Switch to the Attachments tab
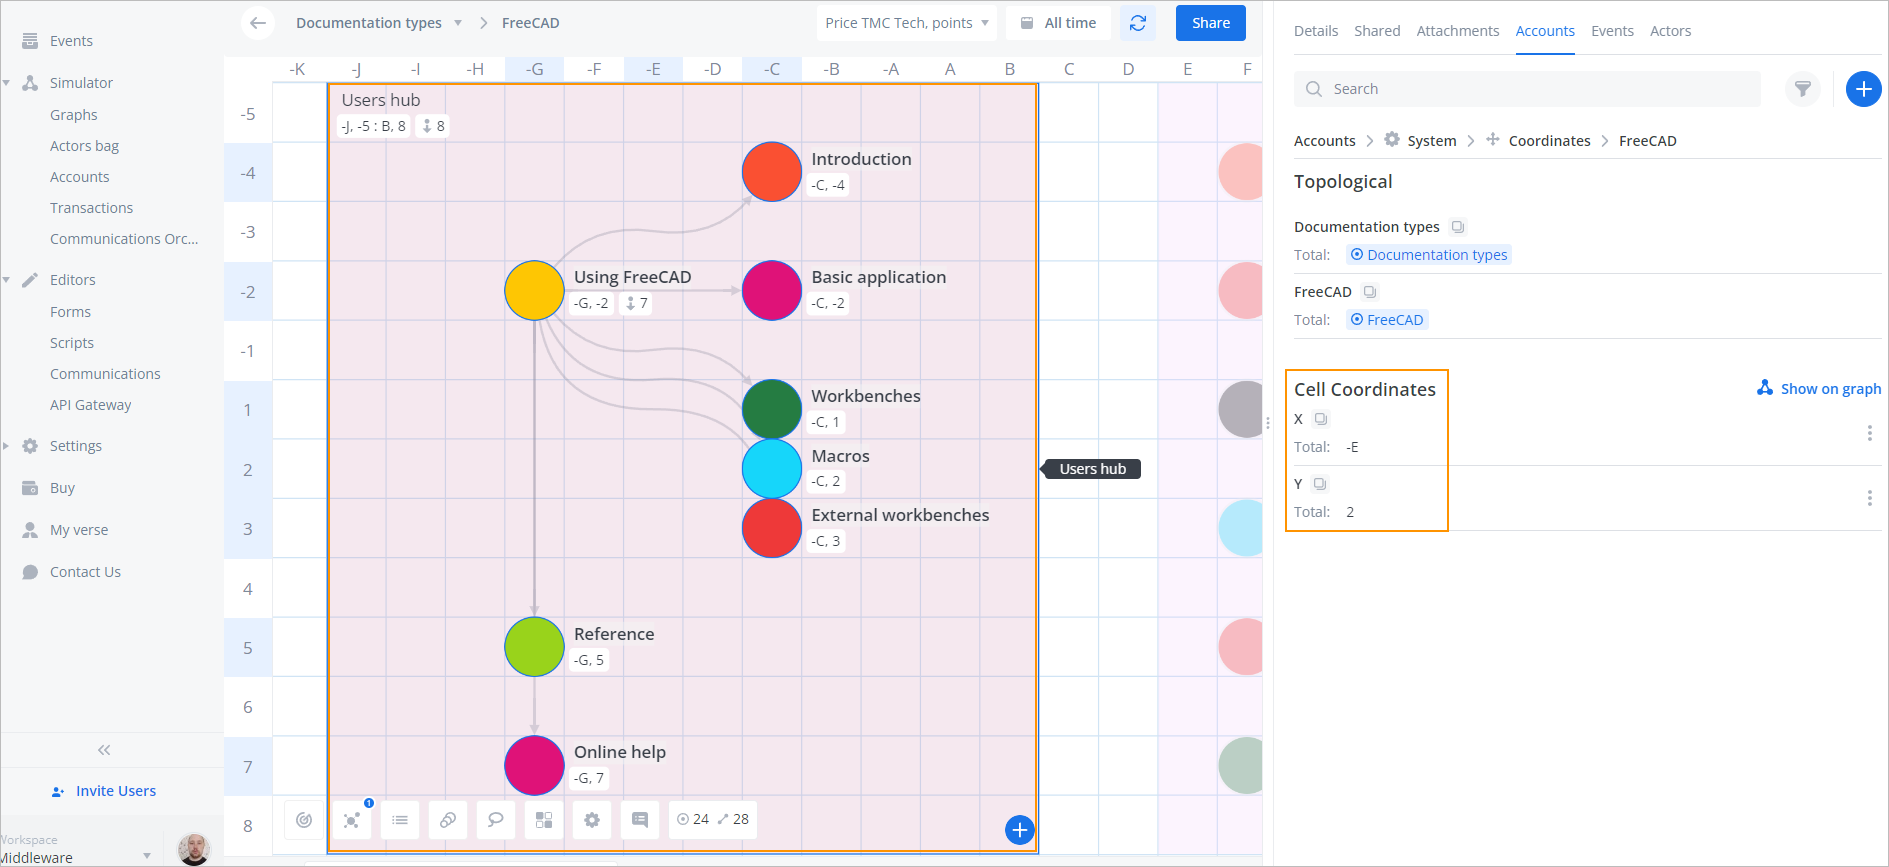1889x867 pixels. [1458, 31]
